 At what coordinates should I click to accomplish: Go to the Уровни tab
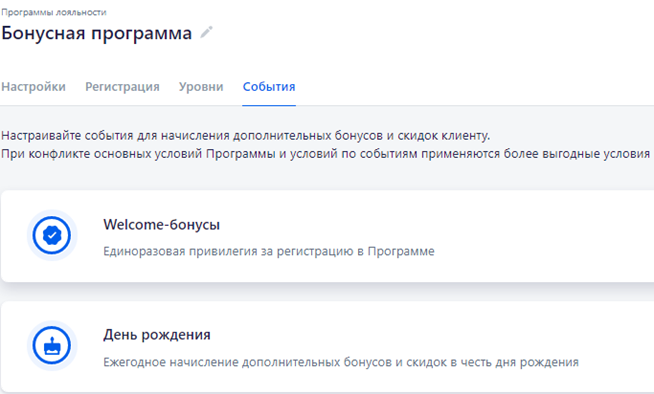click(201, 87)
